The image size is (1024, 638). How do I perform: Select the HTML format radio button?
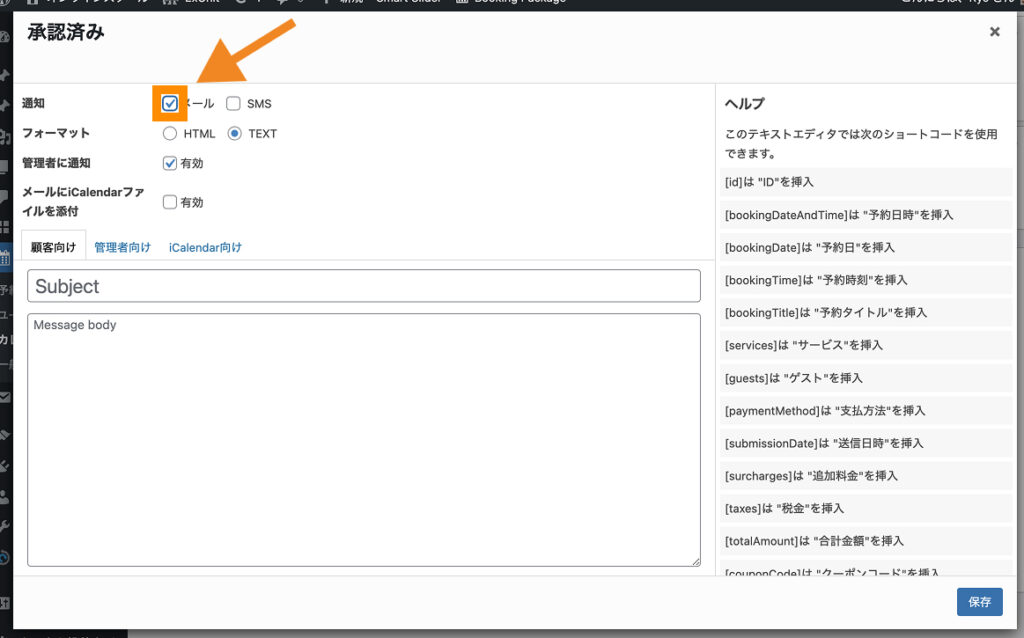point(170,133)
